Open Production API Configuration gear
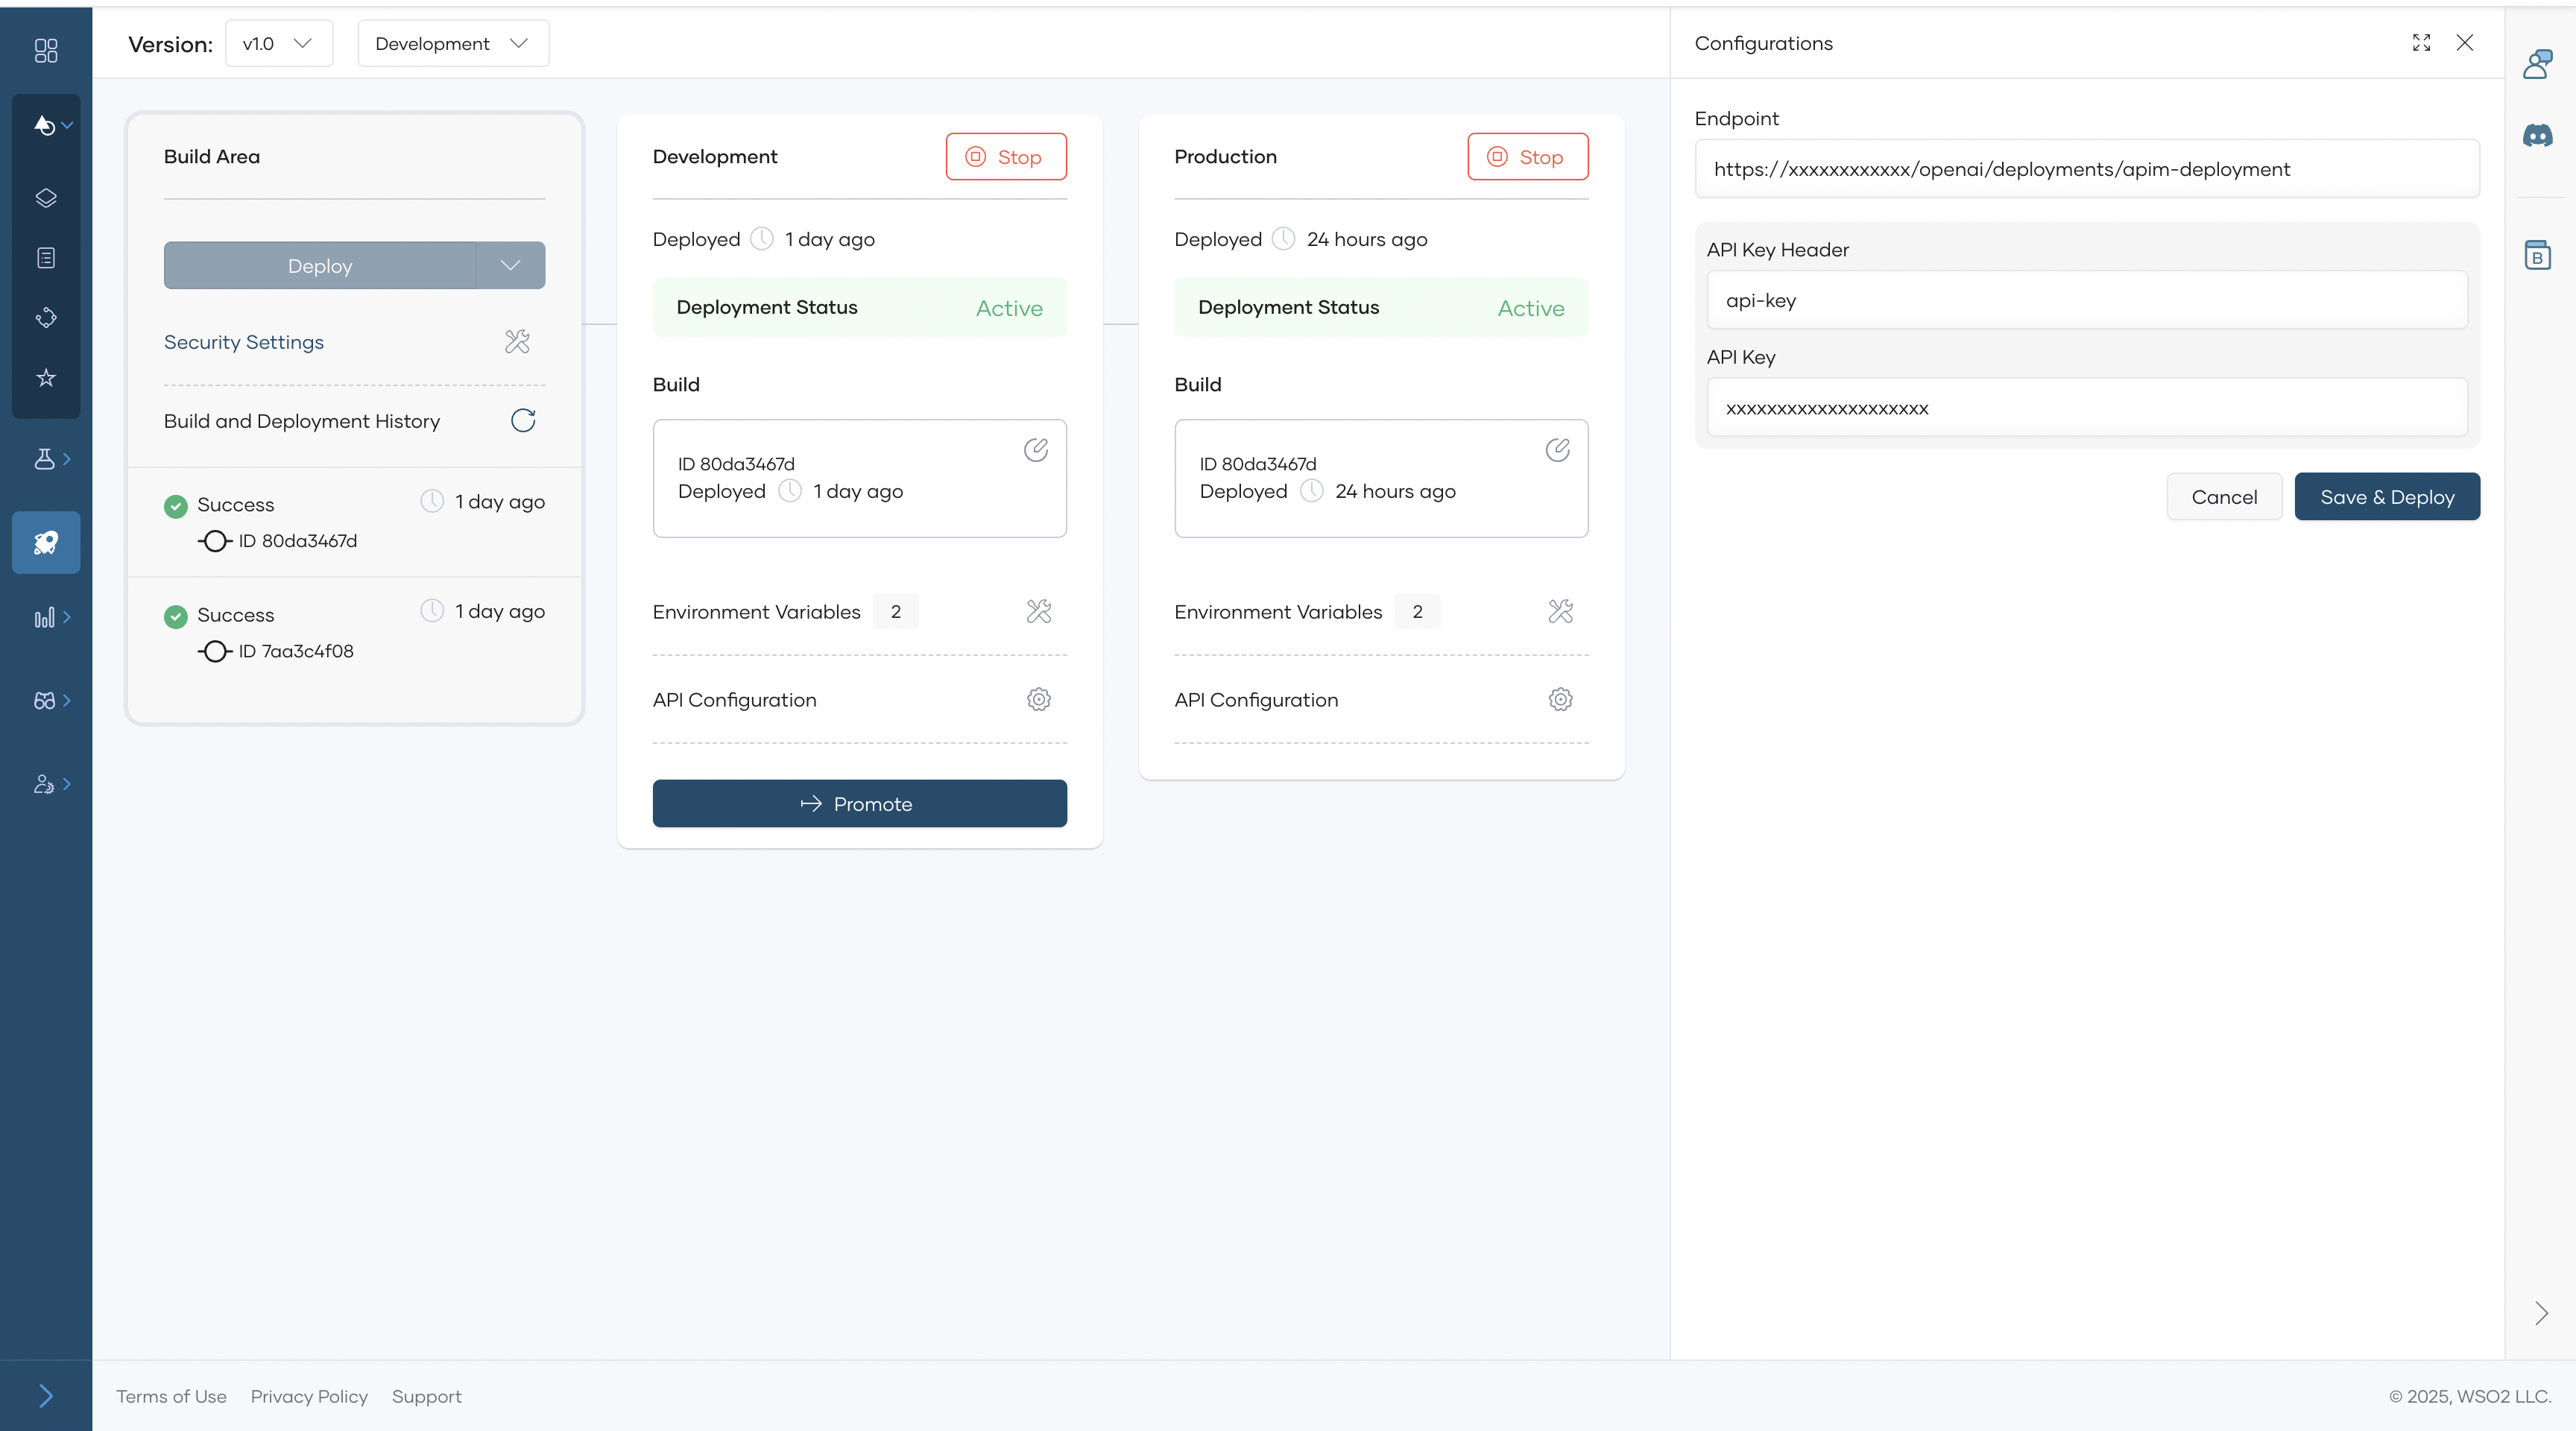Image resolution: width=2576 pixels, height=1431 pixels. (x=1560, y=699)
